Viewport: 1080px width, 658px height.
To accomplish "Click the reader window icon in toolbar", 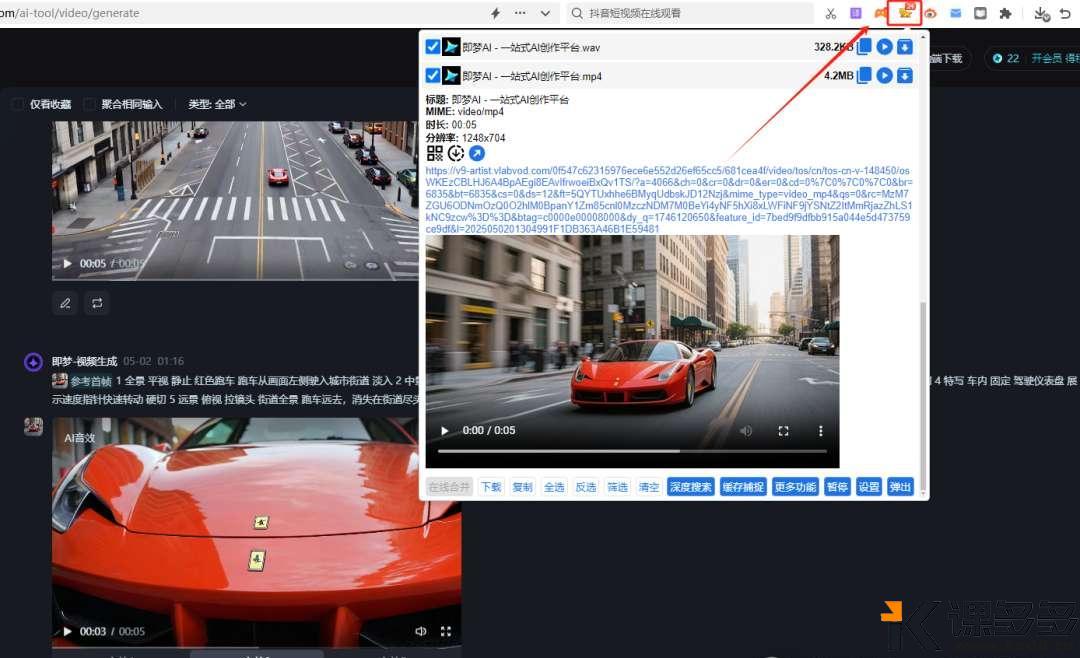I will pos(980,13).
